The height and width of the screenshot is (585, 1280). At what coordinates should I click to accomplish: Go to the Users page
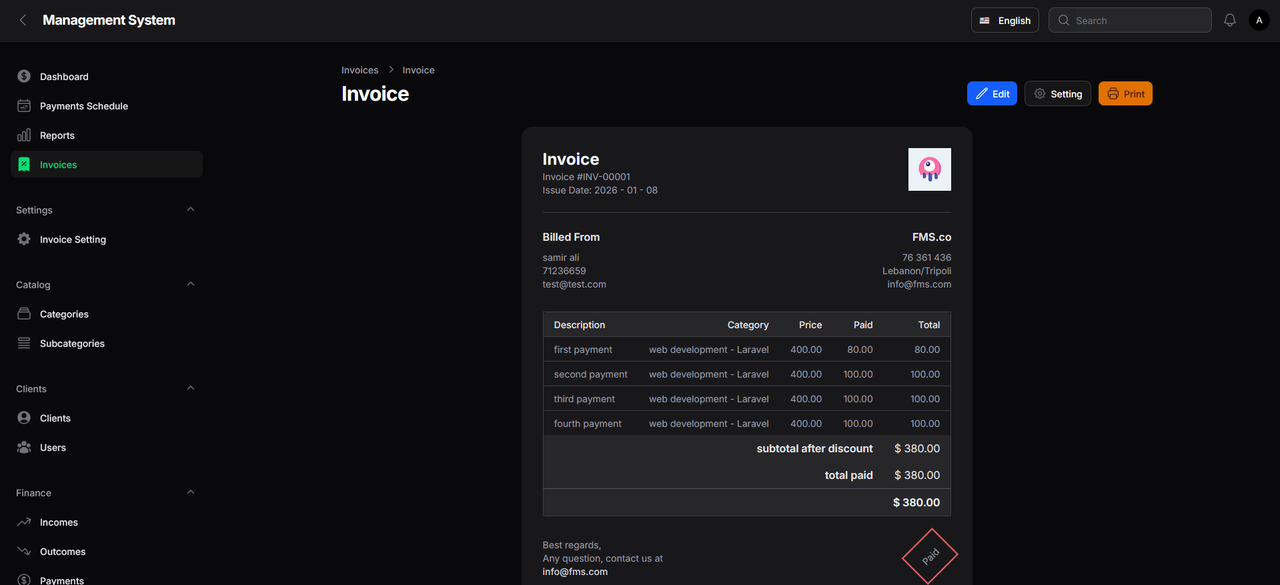pos(107,447)
